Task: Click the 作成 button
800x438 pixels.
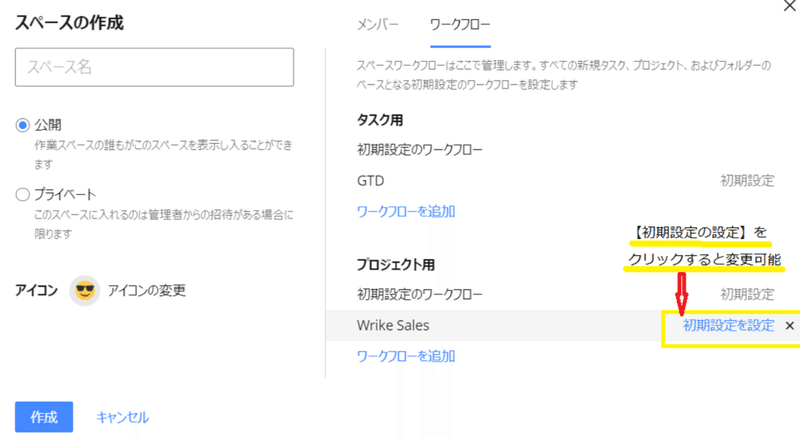Action: [x=44, y=417]
